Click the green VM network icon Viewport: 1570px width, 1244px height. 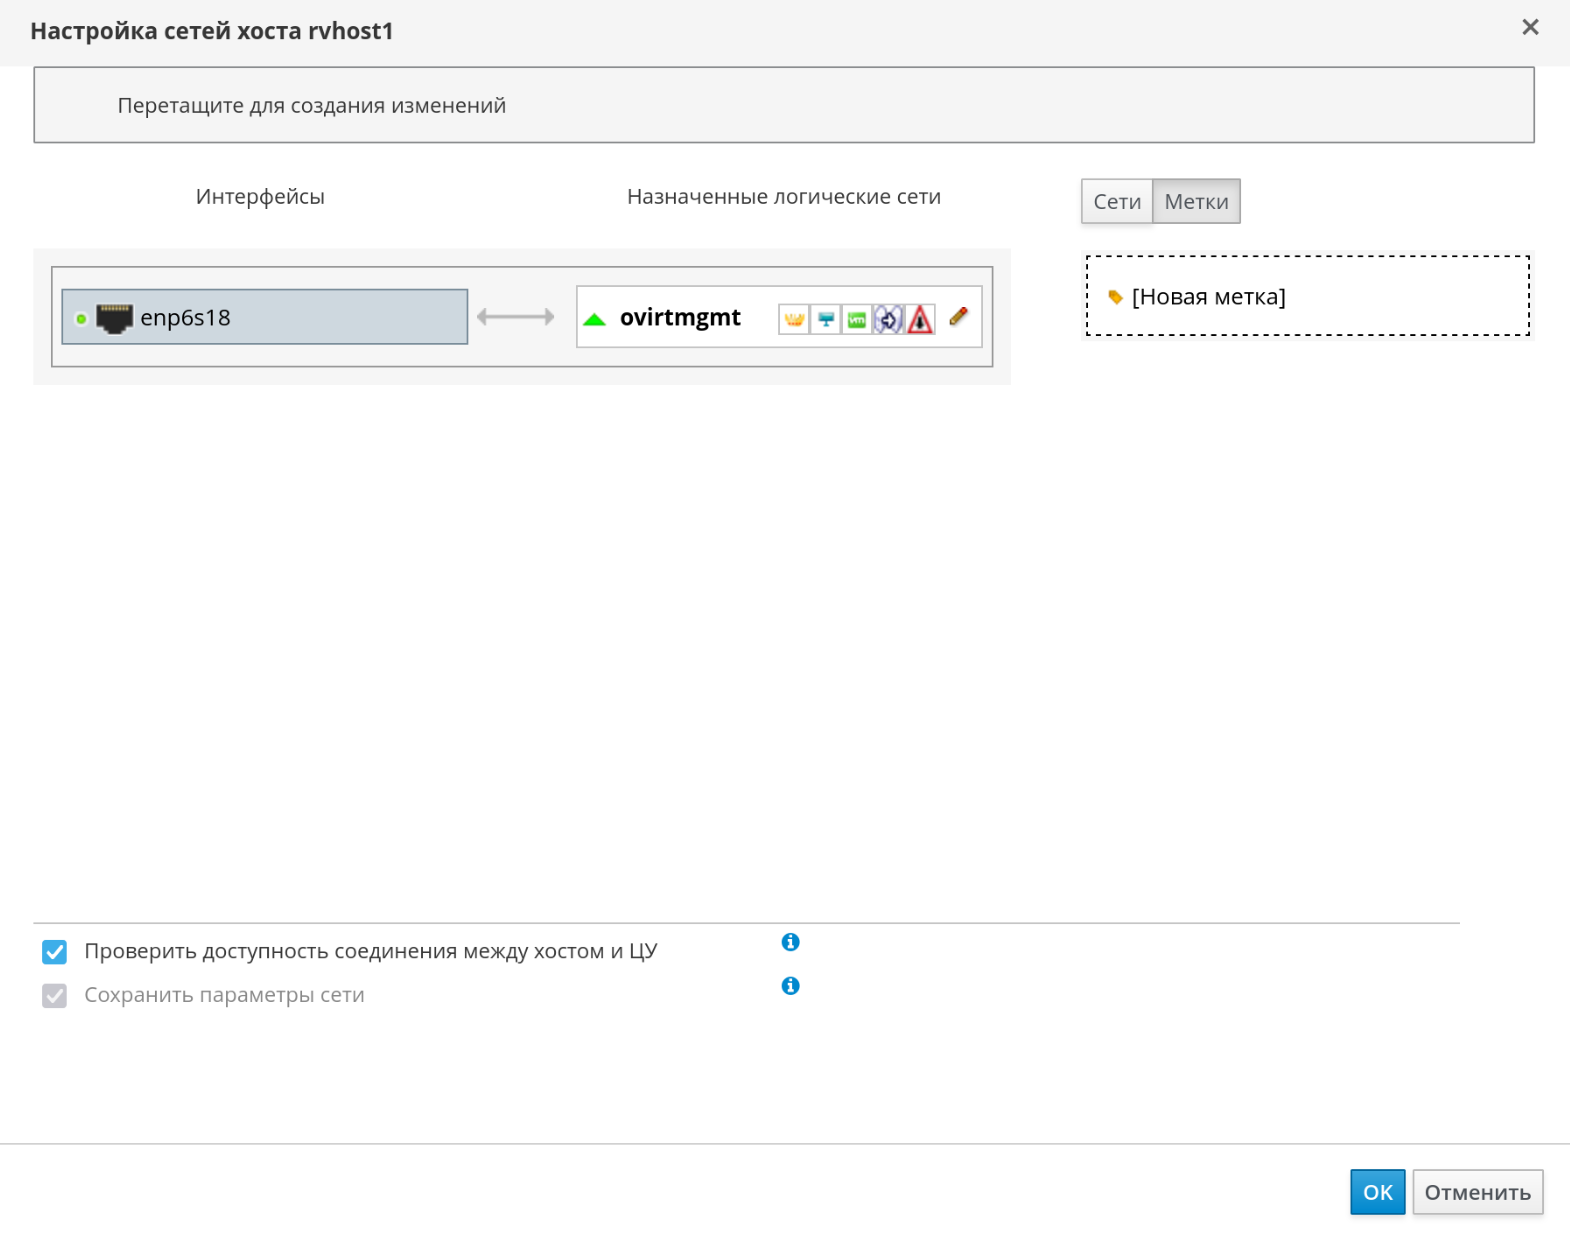click(857, 319)
